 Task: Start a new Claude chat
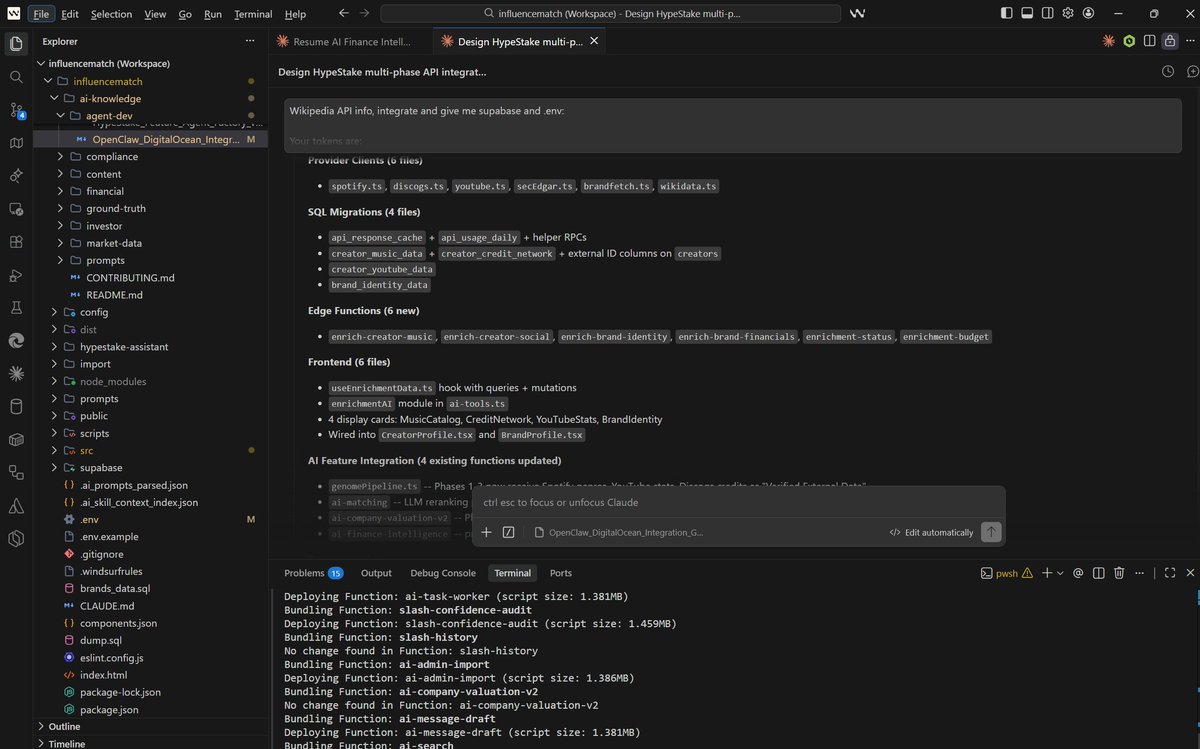tap(1192, 72)
